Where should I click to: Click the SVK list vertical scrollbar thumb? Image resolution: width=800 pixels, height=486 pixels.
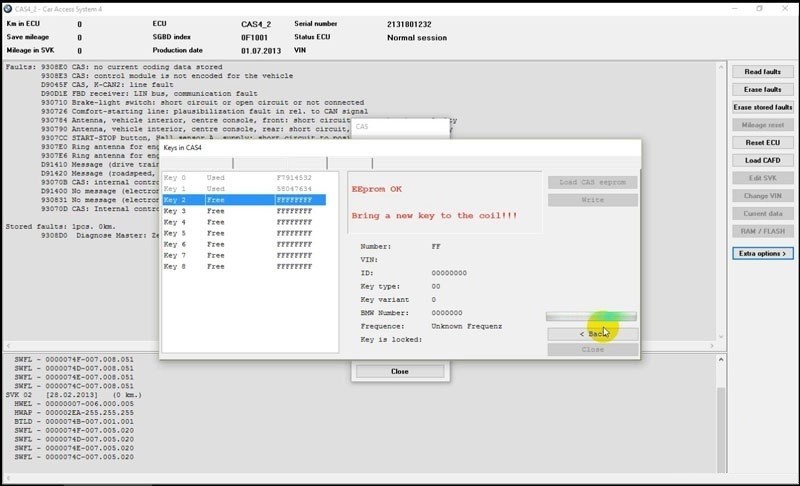click(721, 430)
